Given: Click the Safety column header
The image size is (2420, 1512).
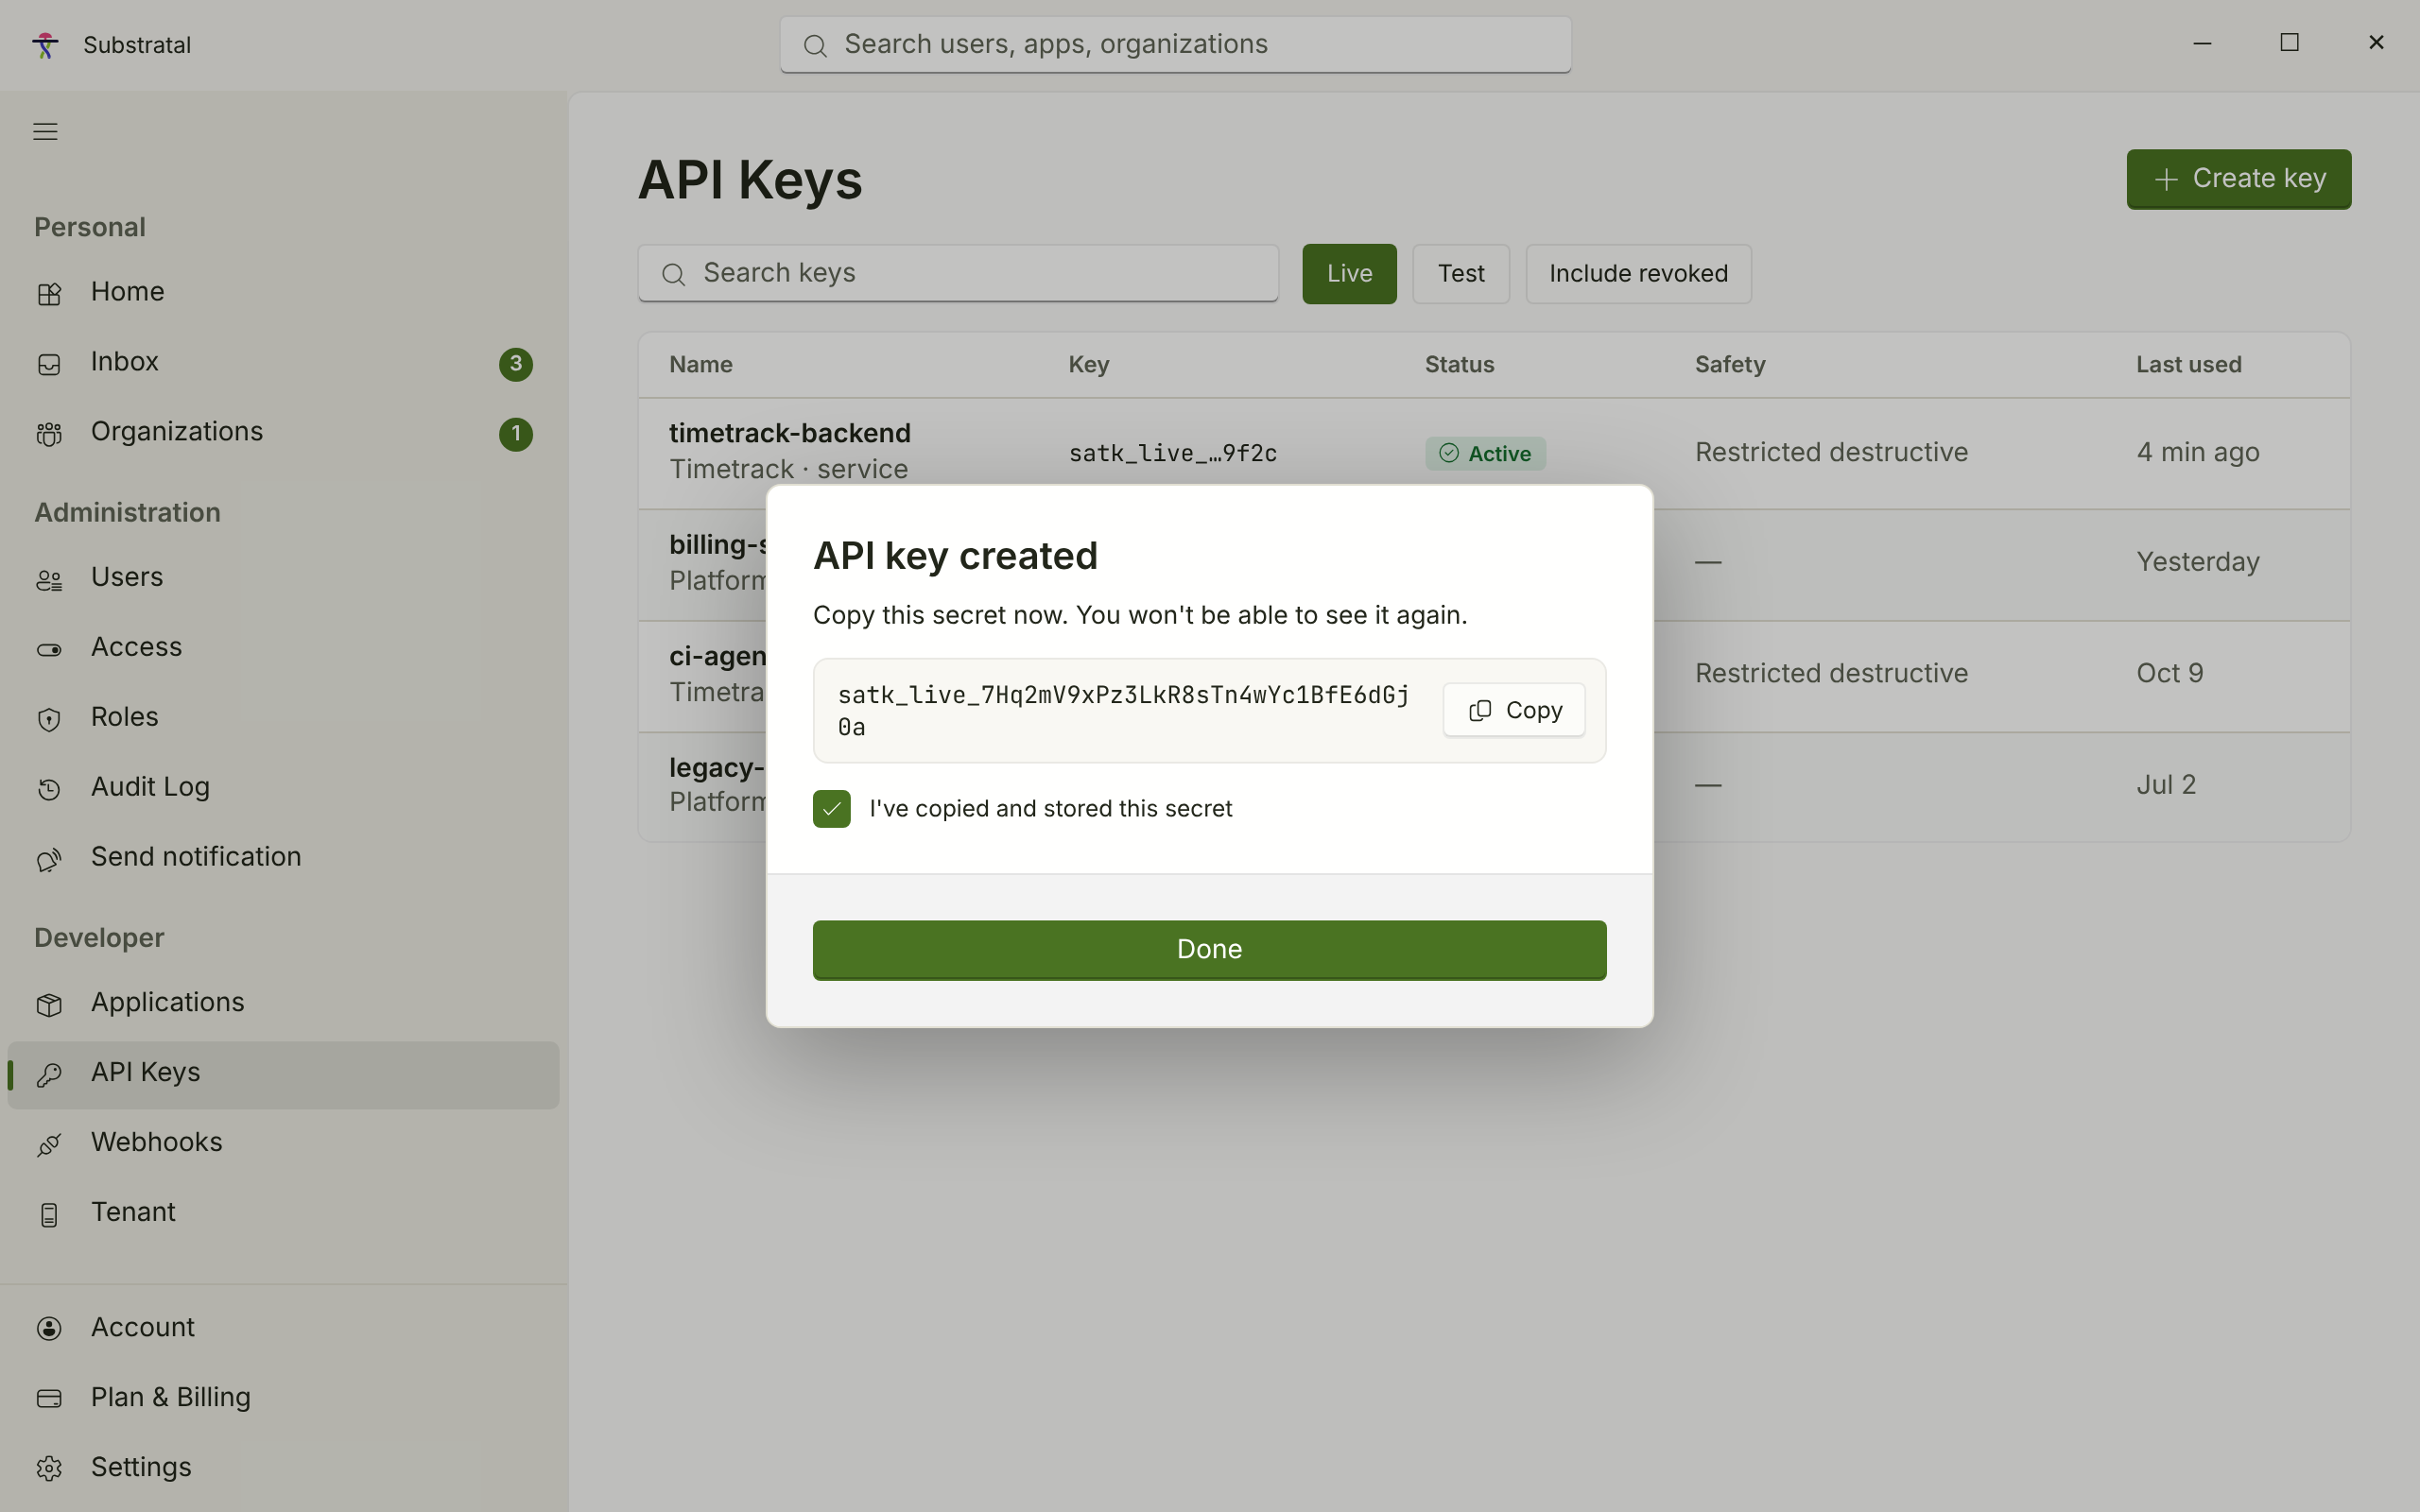Looking at the screenshot, I should coord(1729,364).
